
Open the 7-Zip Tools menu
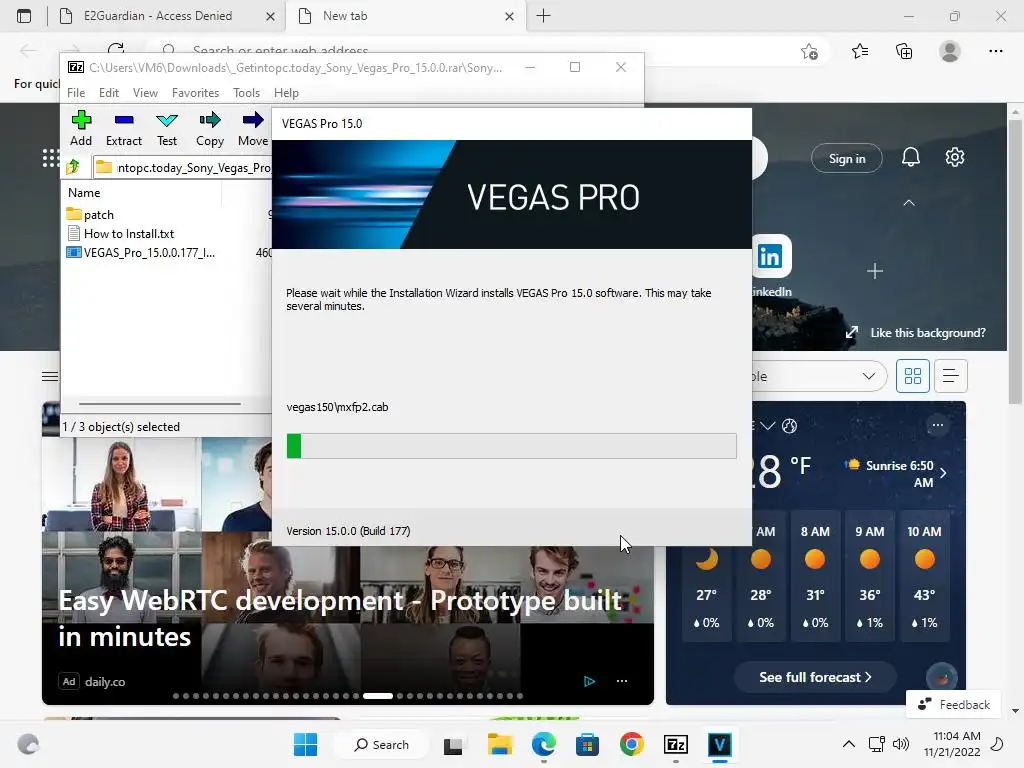pos(246,93)
